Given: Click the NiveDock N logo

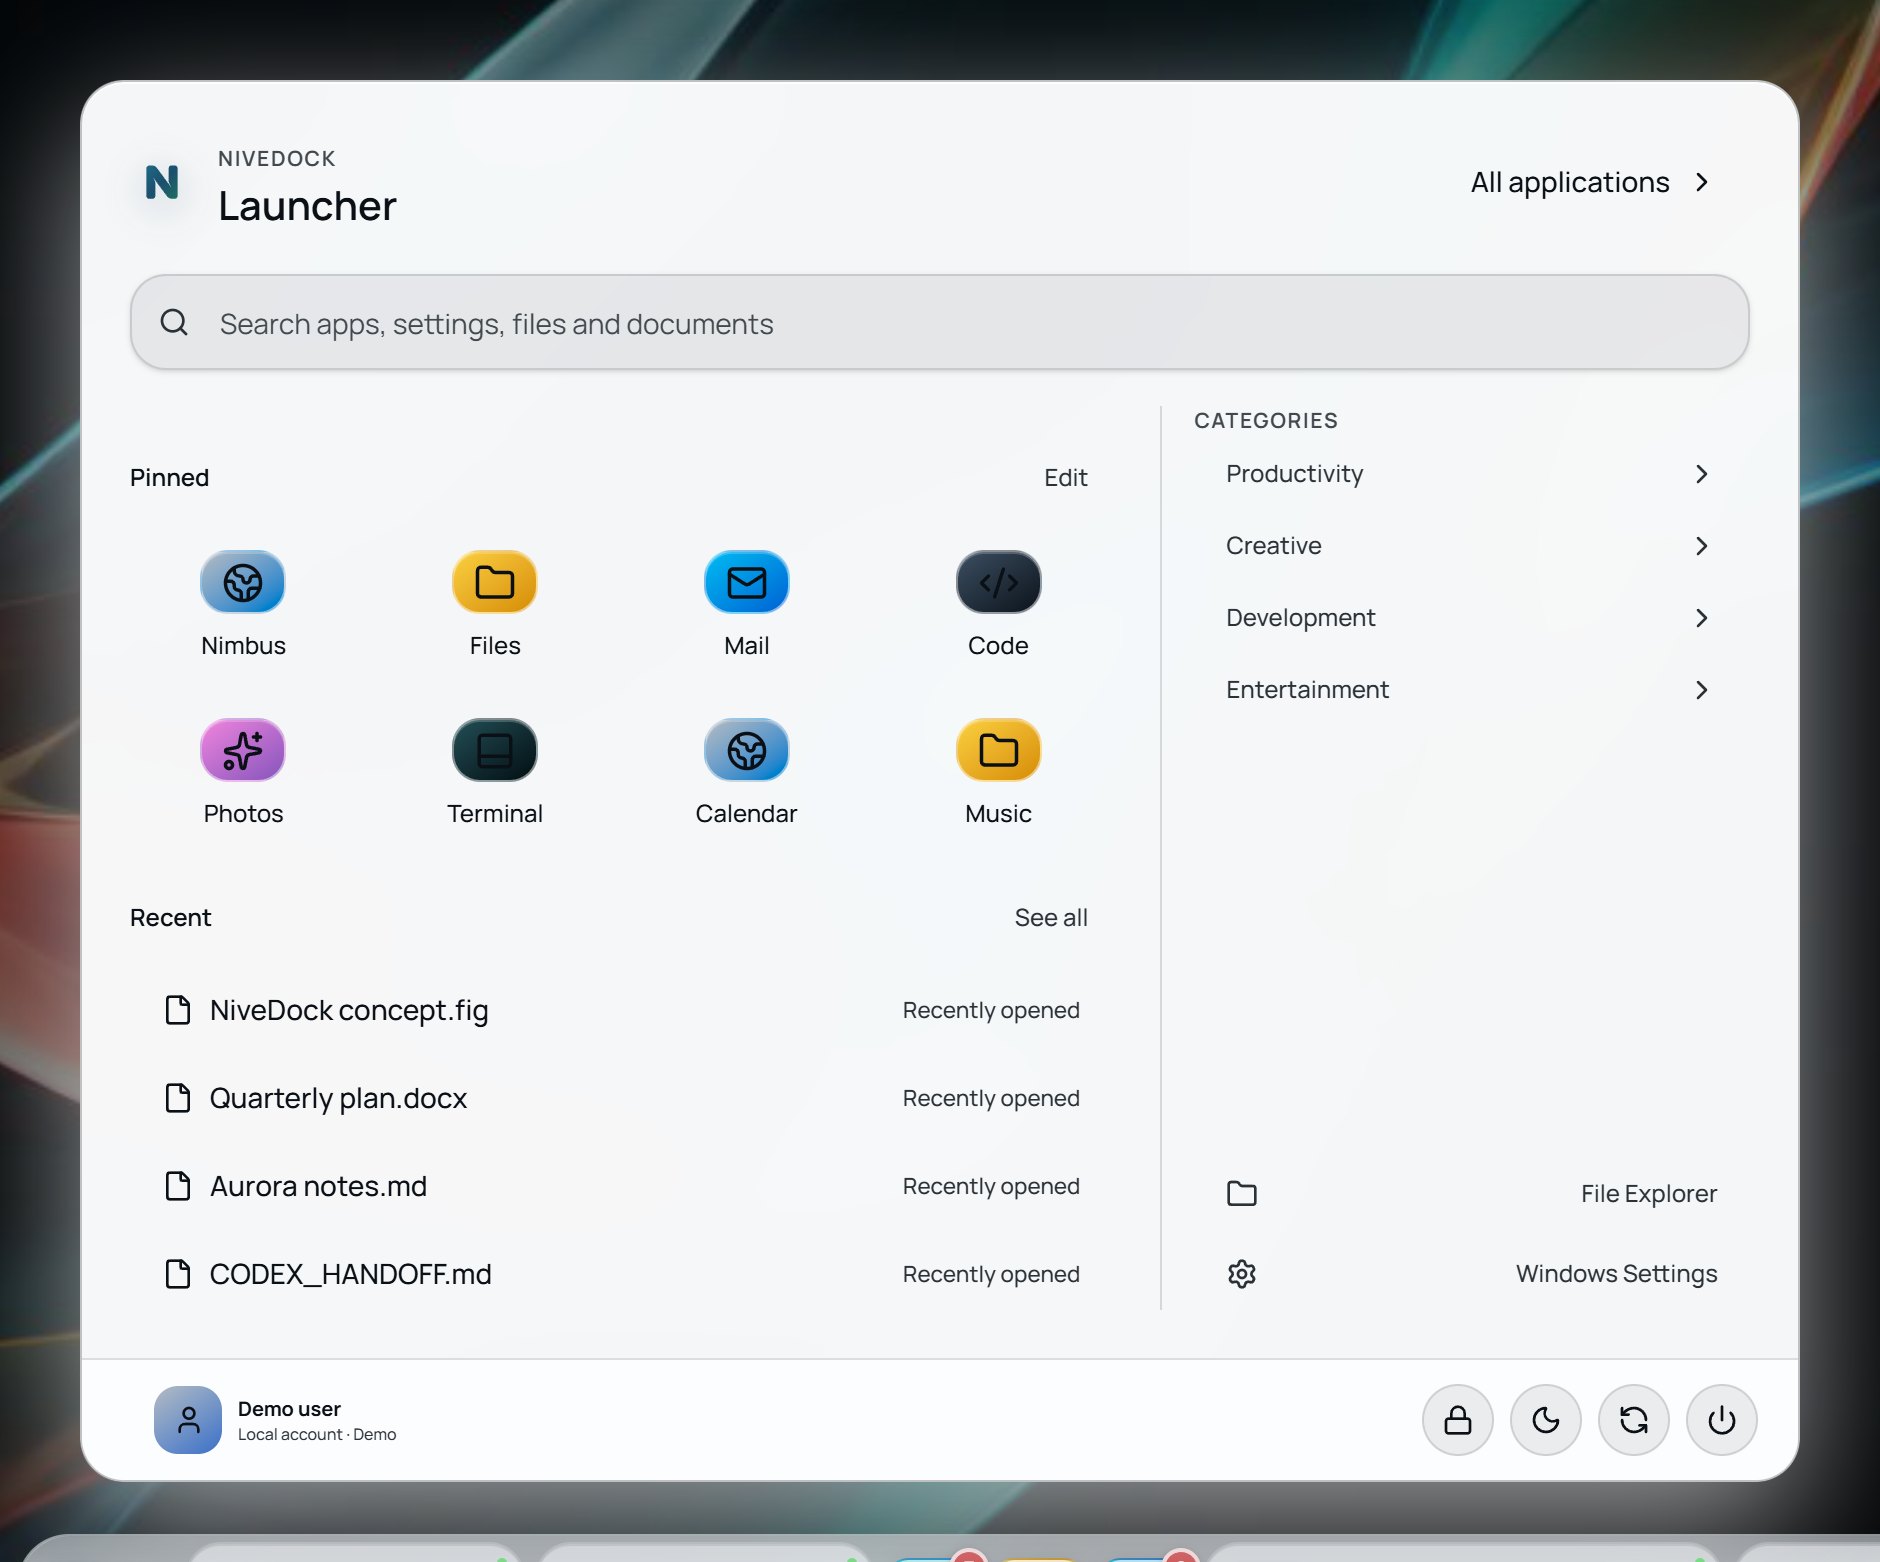Looking at the screenshot, I should [162, 183].
